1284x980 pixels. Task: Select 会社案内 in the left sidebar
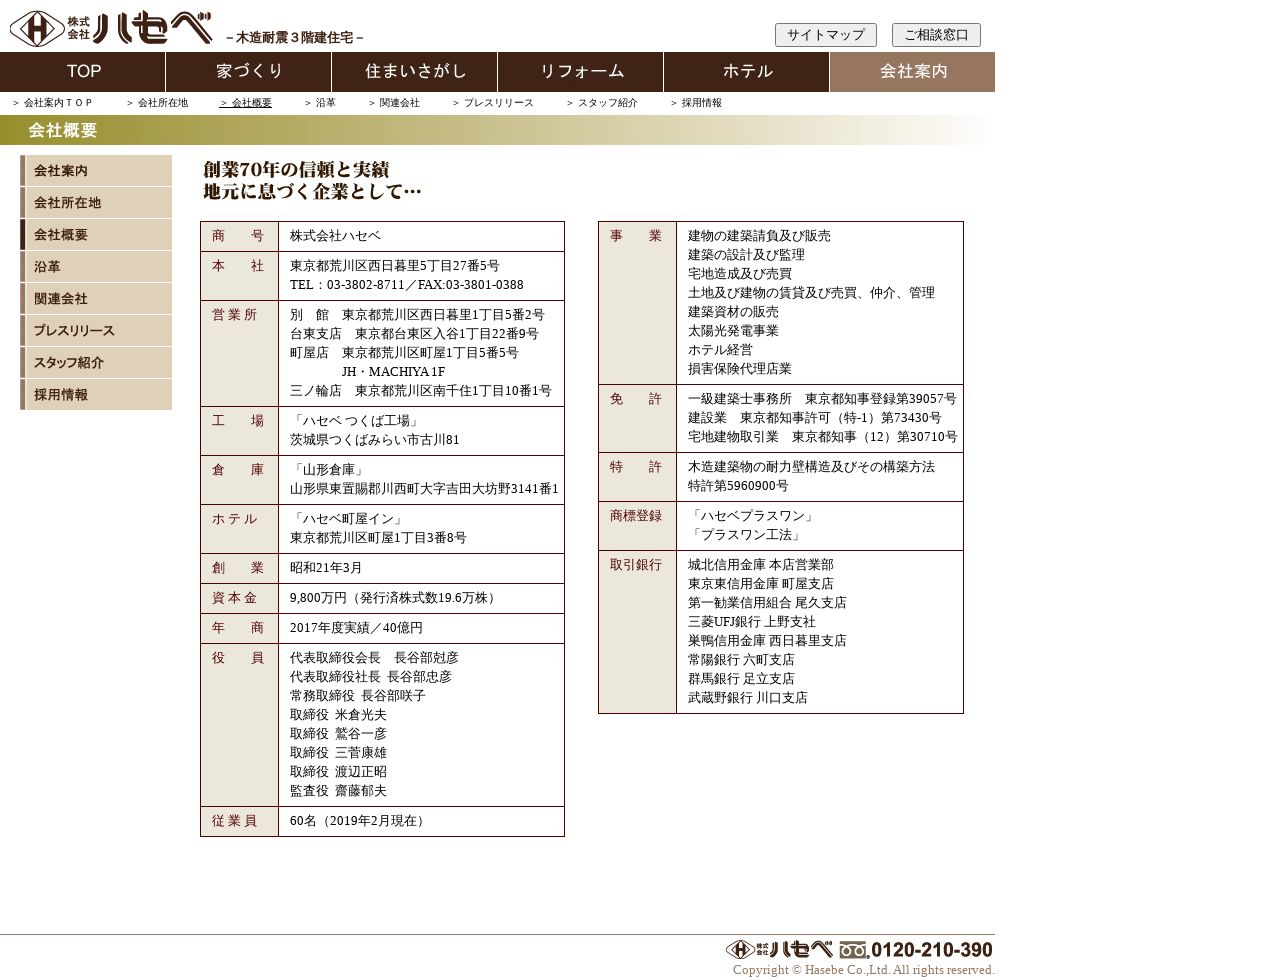coord(96,171)
